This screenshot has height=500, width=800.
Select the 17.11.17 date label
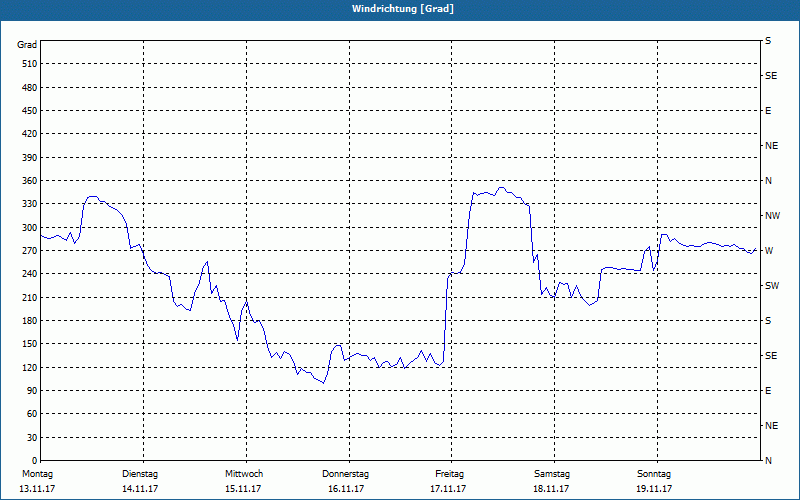click(x=448, y=489)
